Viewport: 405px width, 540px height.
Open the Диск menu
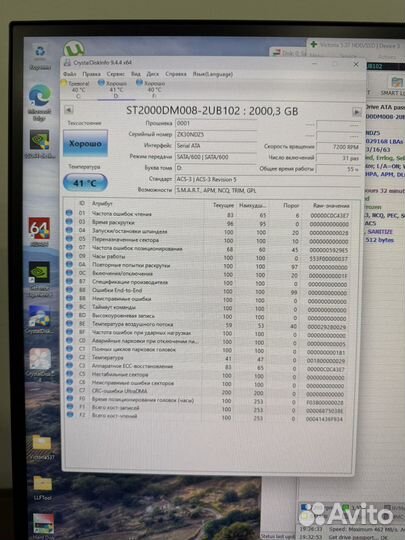point(153,74)
